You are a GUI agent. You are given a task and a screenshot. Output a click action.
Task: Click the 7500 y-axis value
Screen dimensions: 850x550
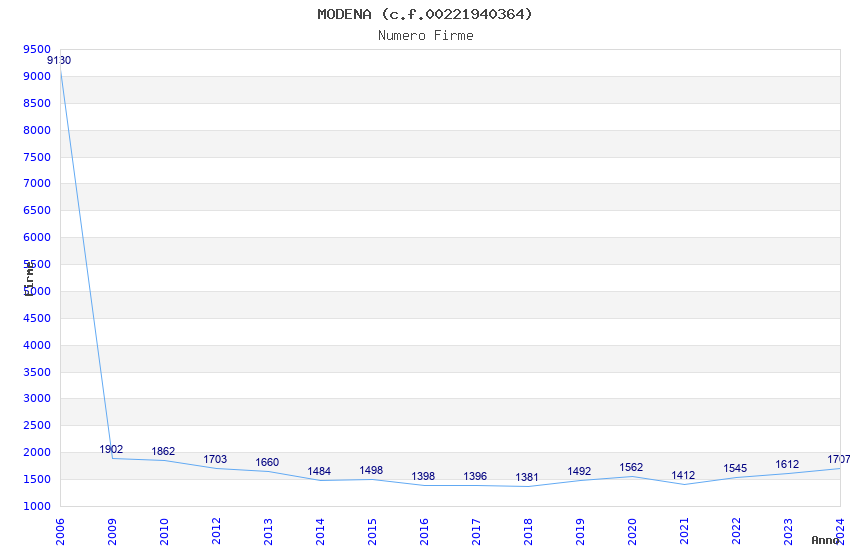(37, 157)
